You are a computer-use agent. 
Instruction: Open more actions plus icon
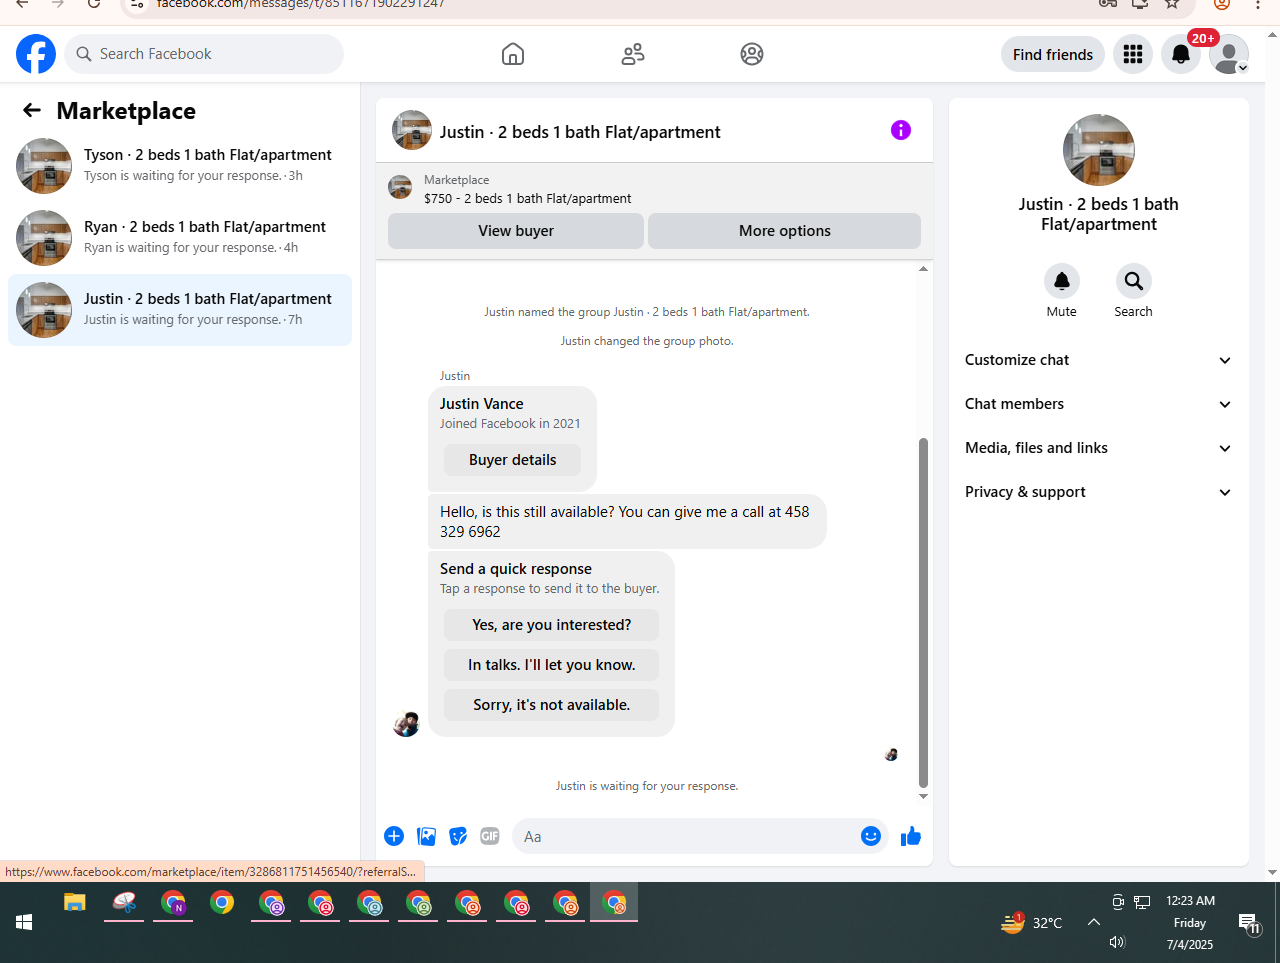click(x=394, y=836)
